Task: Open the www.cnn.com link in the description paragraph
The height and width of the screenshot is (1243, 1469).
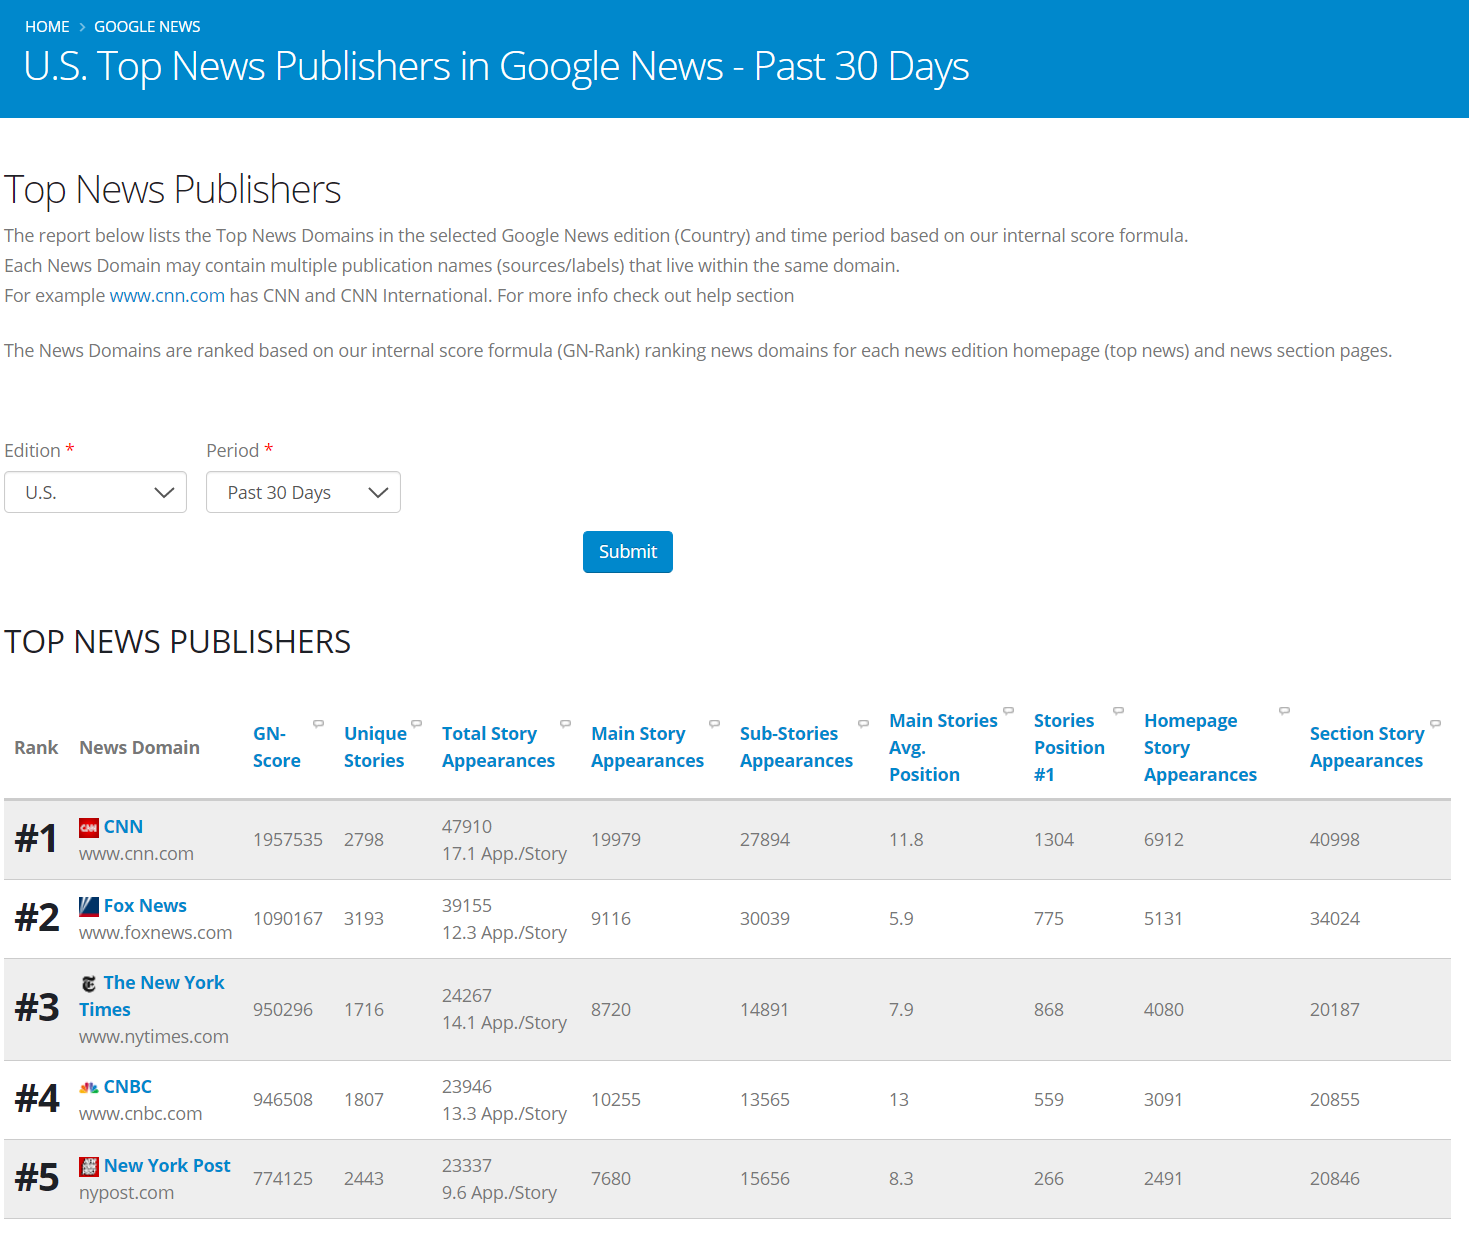Action: pos(167,296)
